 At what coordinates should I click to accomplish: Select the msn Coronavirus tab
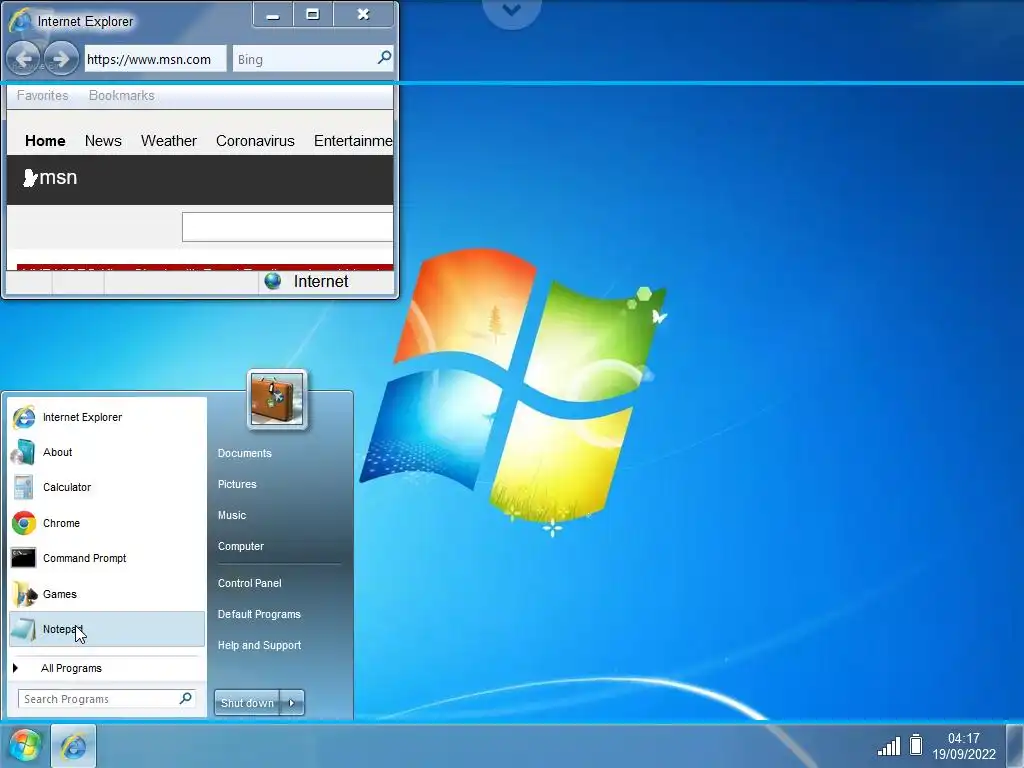pyautogui.click(x=255, y=140)
